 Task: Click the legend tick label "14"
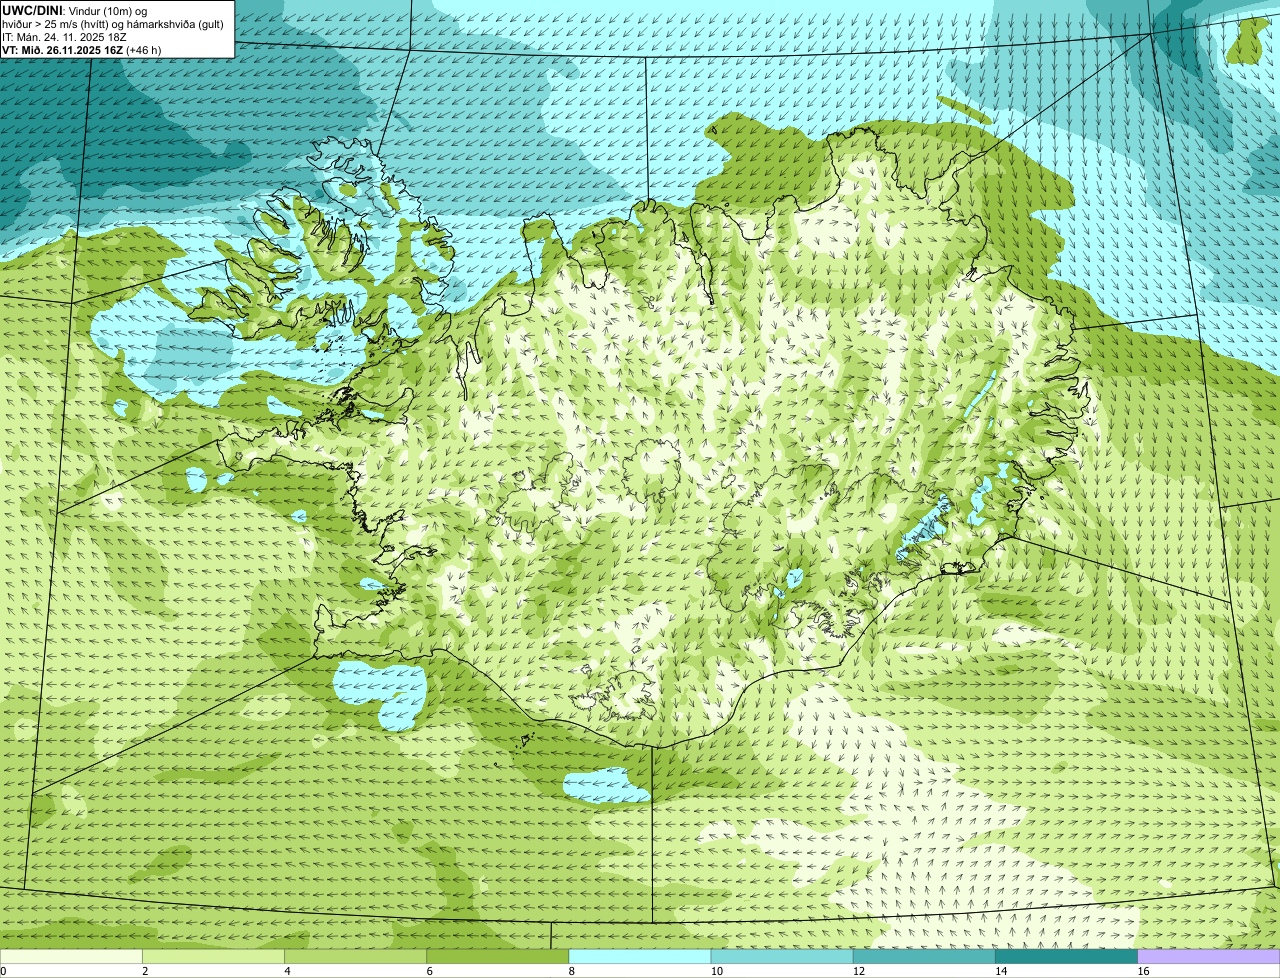[x=1000, y=971]
